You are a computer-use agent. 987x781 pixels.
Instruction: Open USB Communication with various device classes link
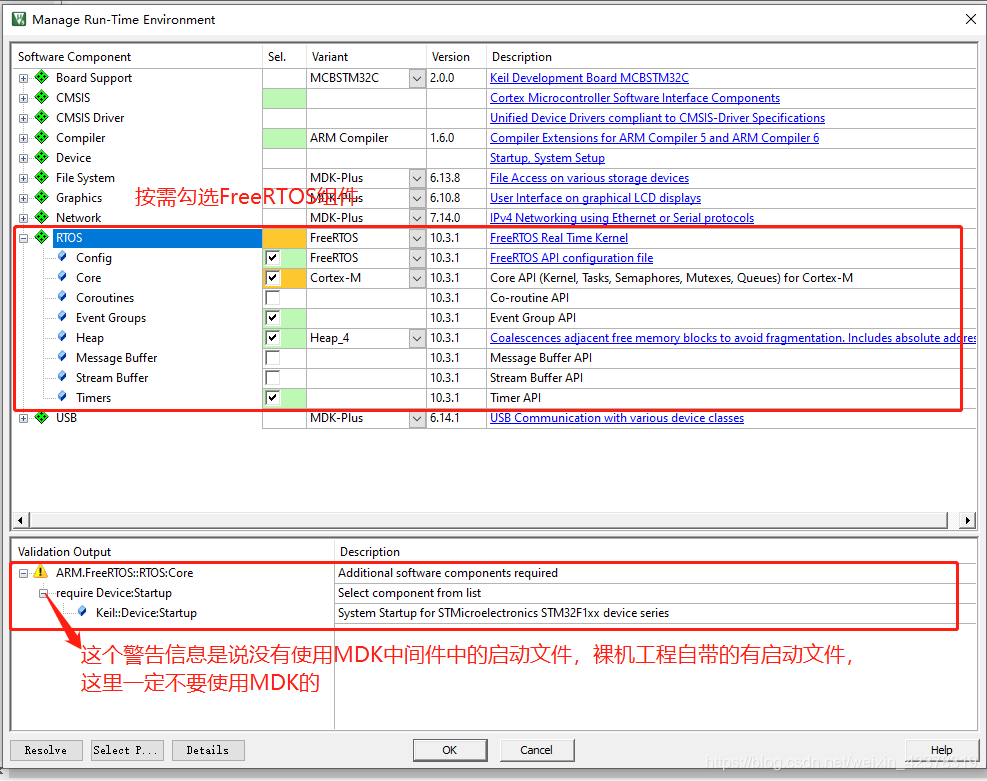coord(617,418)
